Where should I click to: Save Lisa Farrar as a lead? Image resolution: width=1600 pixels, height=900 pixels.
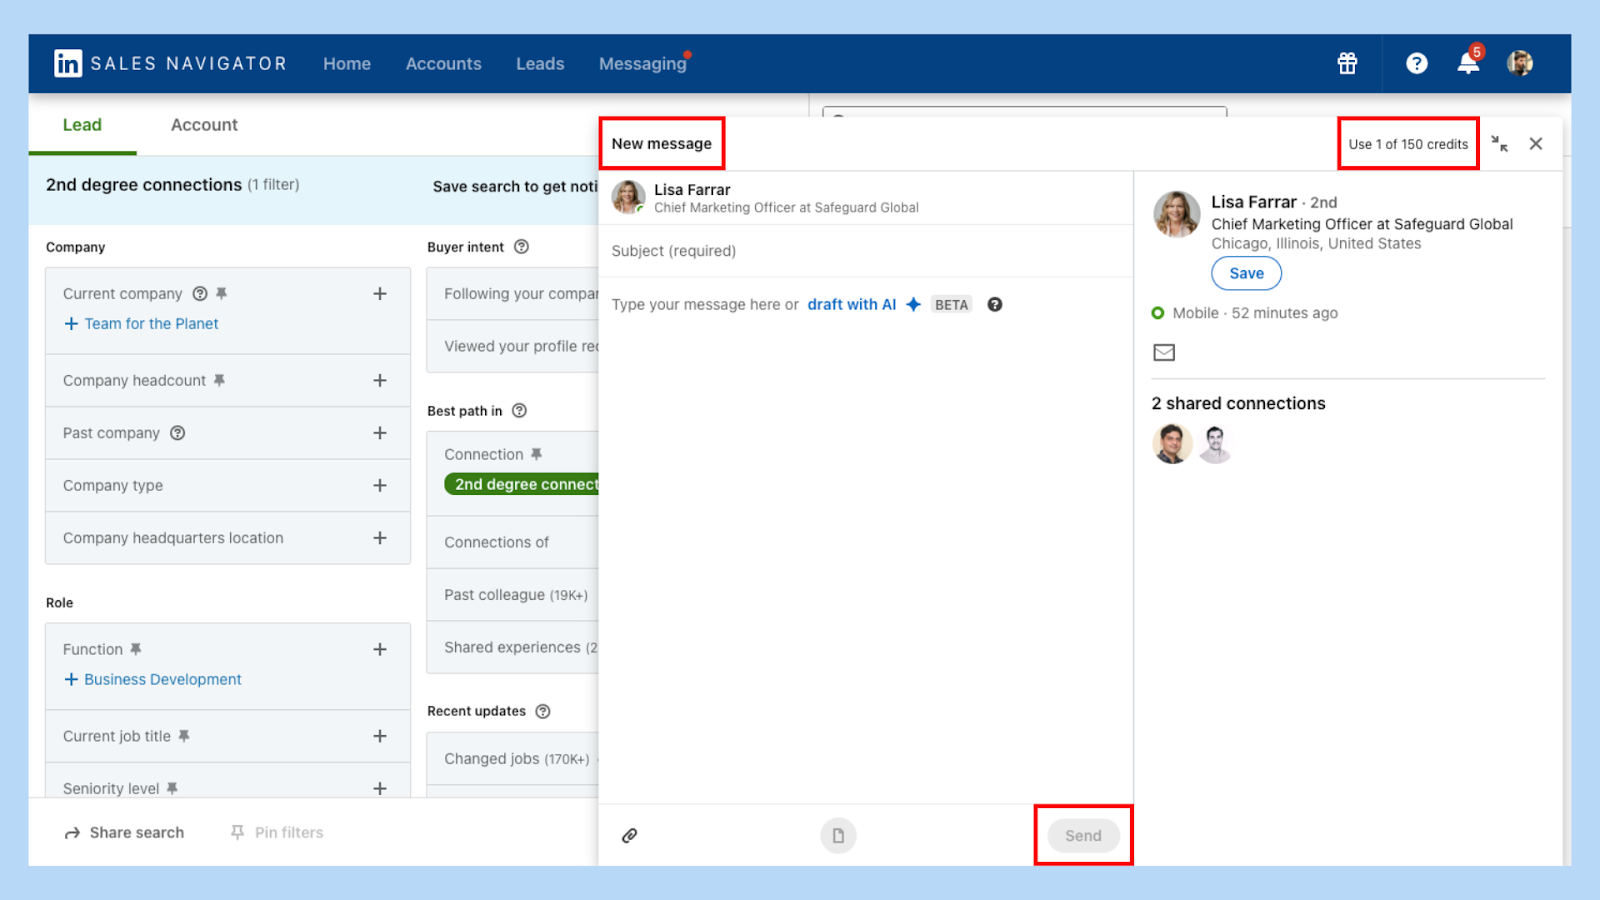tap(1246, 273)
